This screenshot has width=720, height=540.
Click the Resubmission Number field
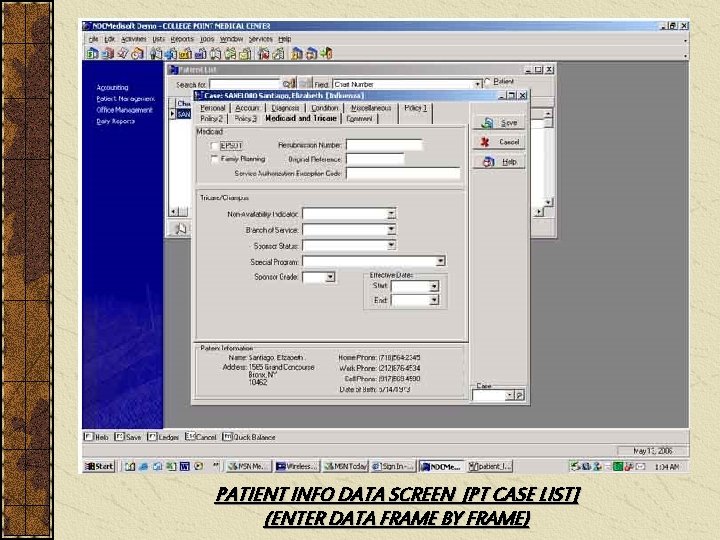384,145
